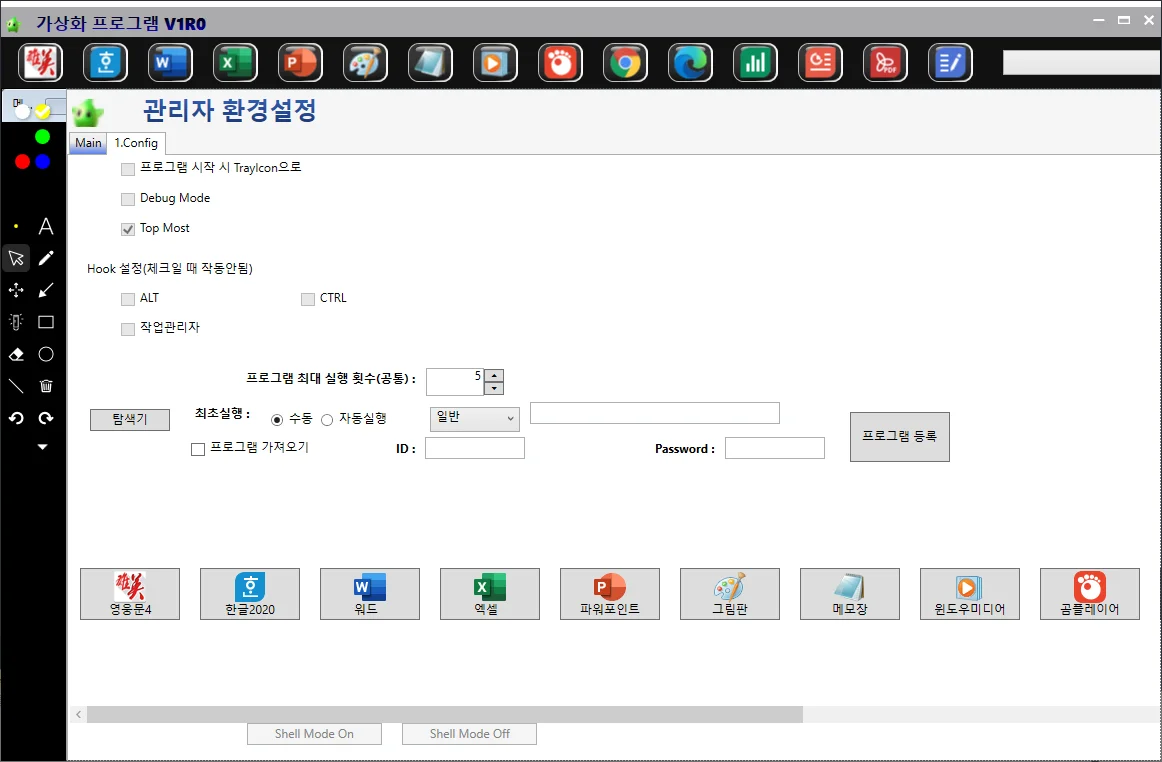Check the 작업관리자 checkbox
The height and width of the screenshot is (762, 1162).
coord(127,328)
